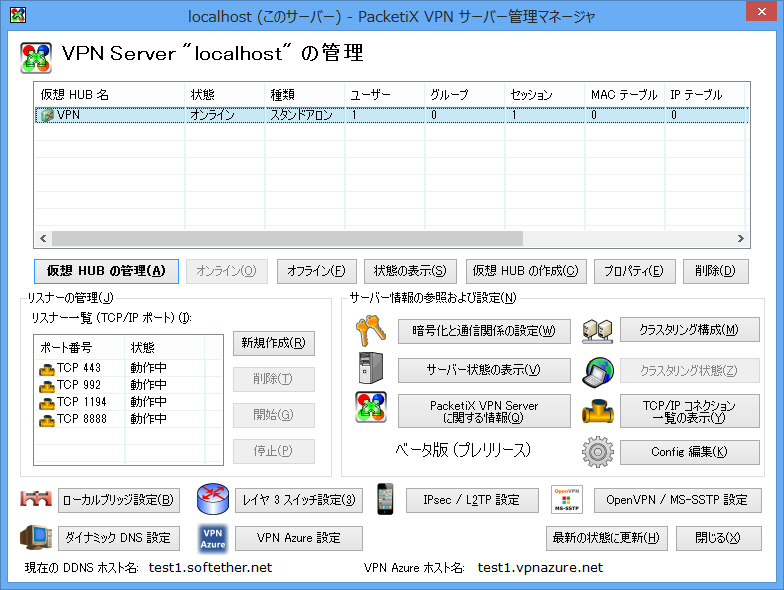Image resolution: width=784 pixels, height=590 pixels.
Task: Open ダイナミック DNS 設定 button
Action: pyautogui.click(x=119, y=538)
